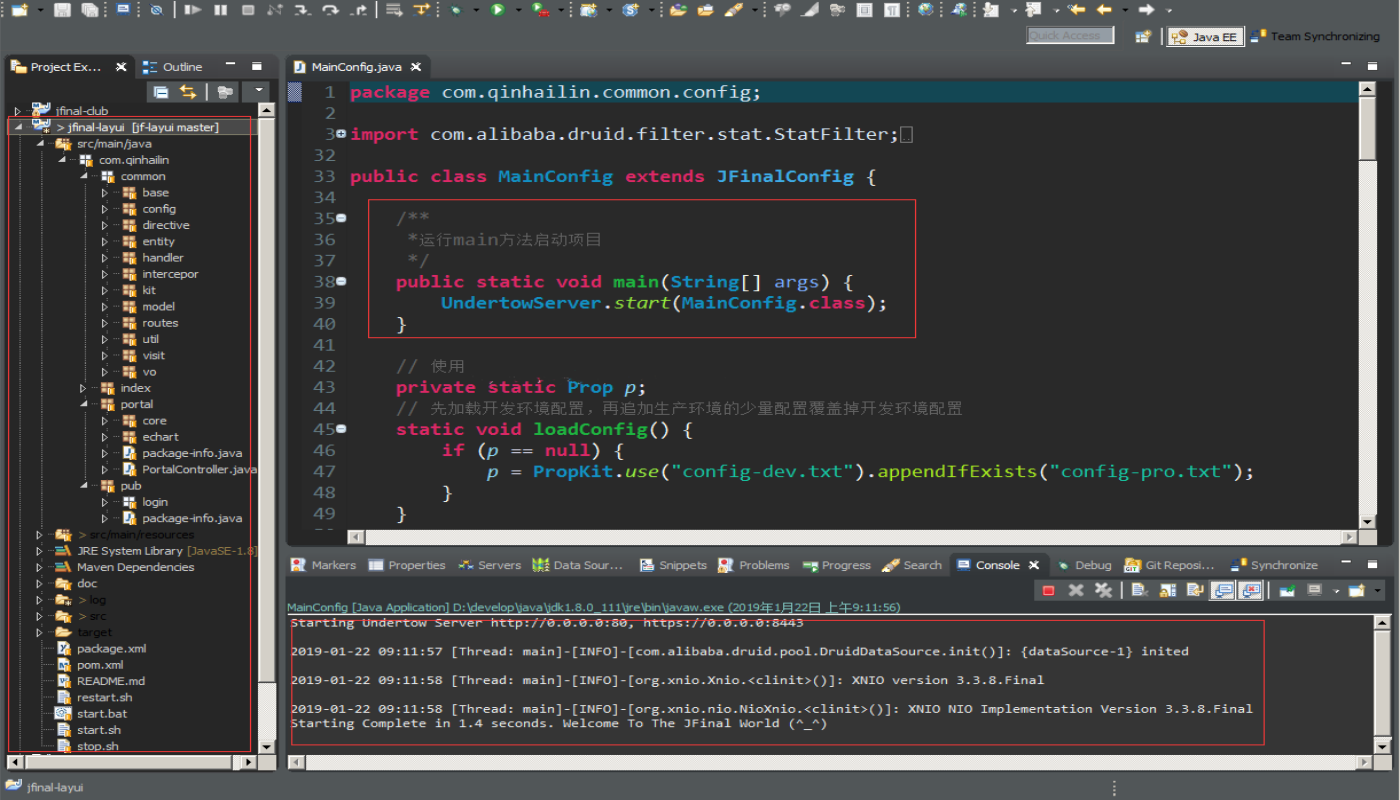Switch to Java EE perspective

pyautogui.click(x=1205, y=36)
